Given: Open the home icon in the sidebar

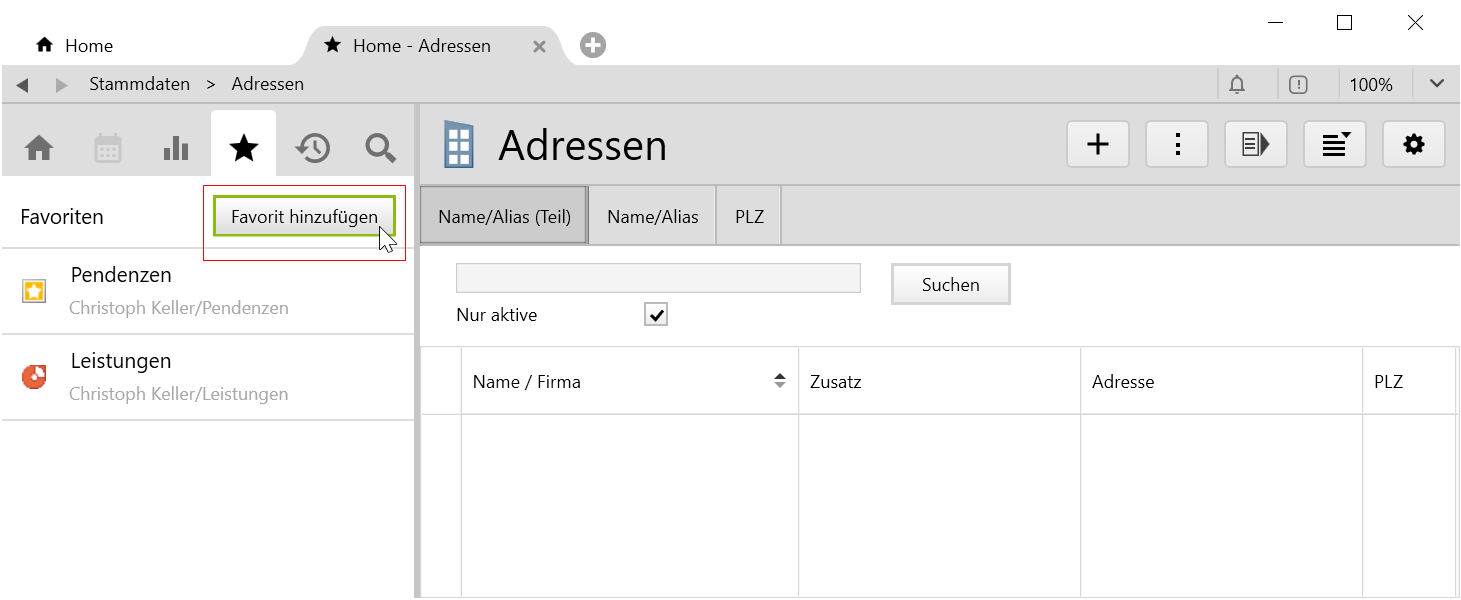Looking at the screenshot, I should tap(39, 148).
